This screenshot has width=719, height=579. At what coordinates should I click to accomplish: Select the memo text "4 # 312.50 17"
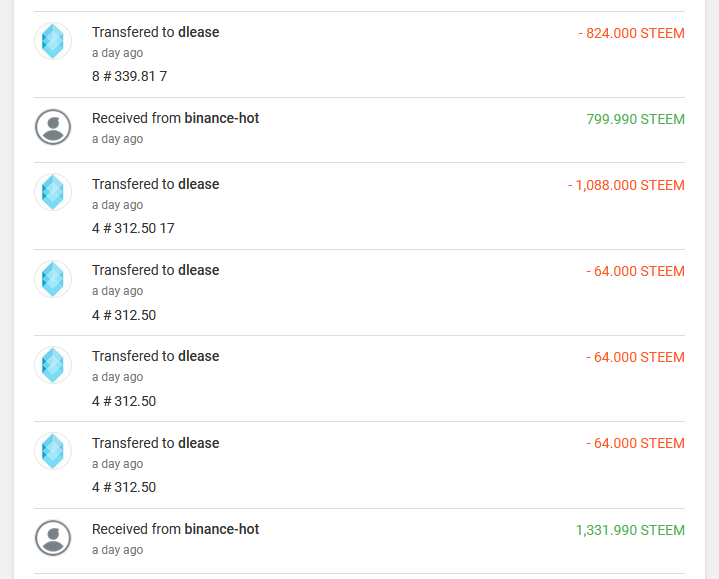[x=133, y=228]
